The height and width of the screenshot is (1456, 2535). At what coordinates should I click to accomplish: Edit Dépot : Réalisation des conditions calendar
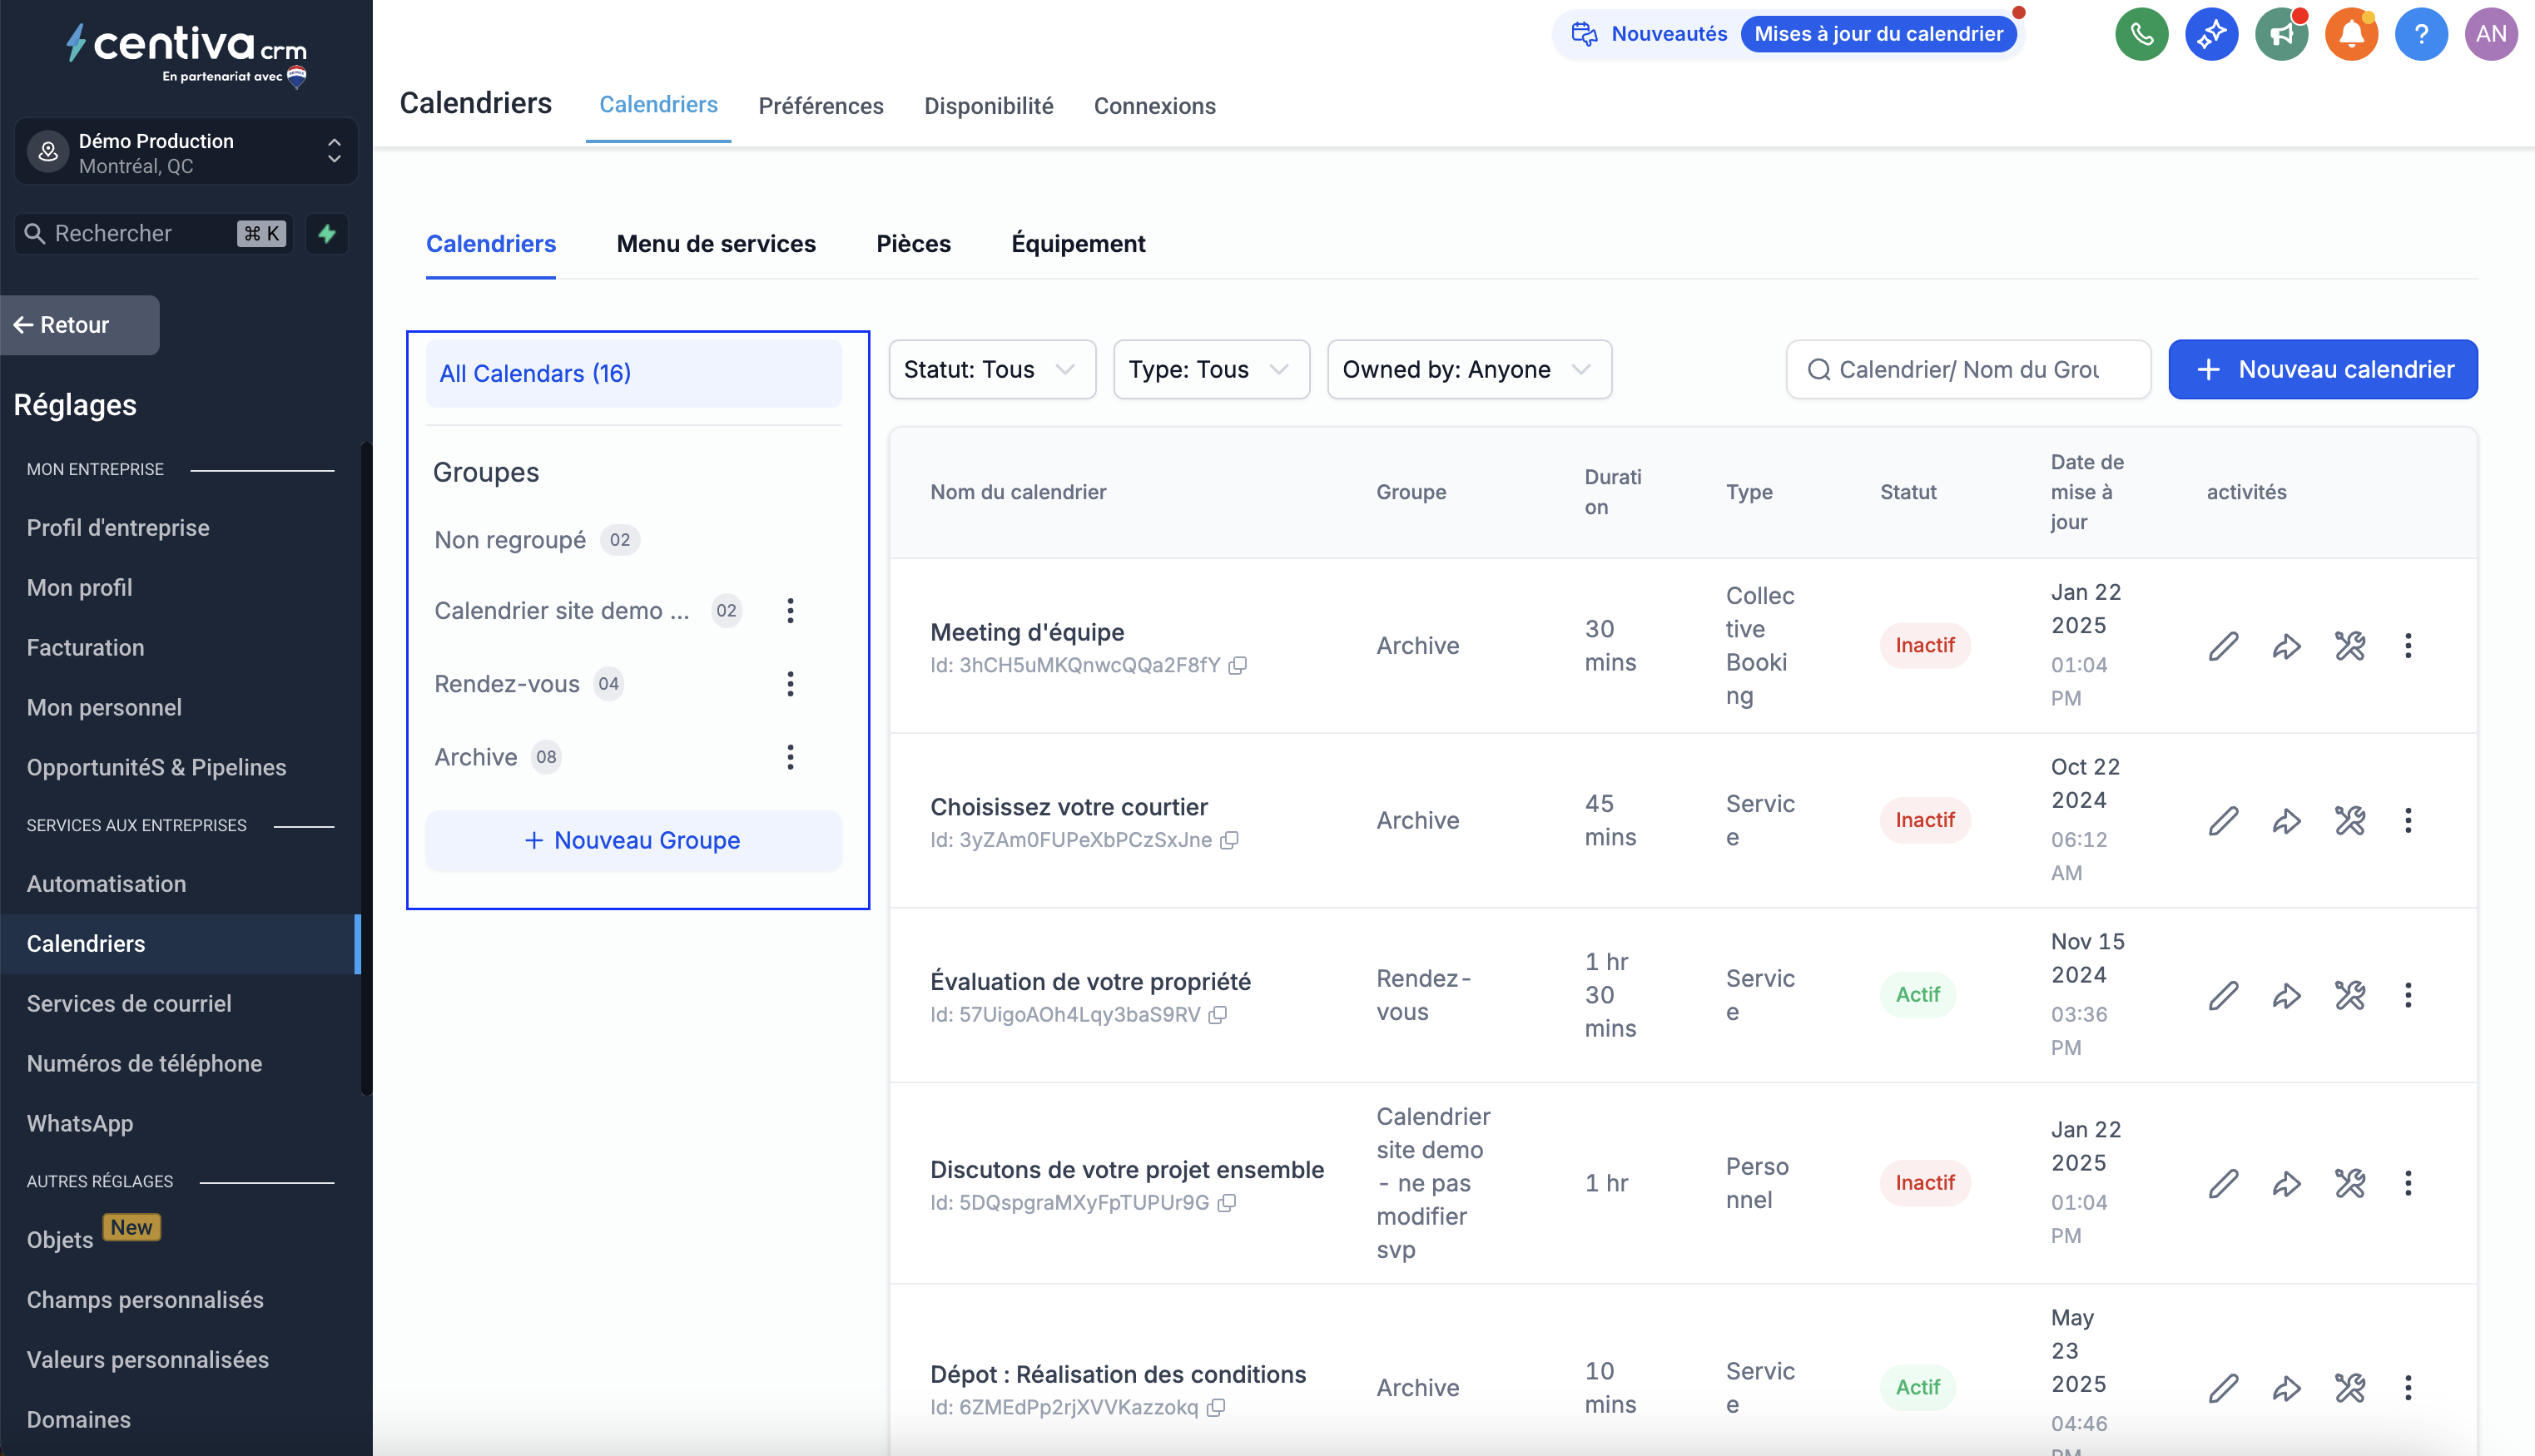(2223, 1387)
